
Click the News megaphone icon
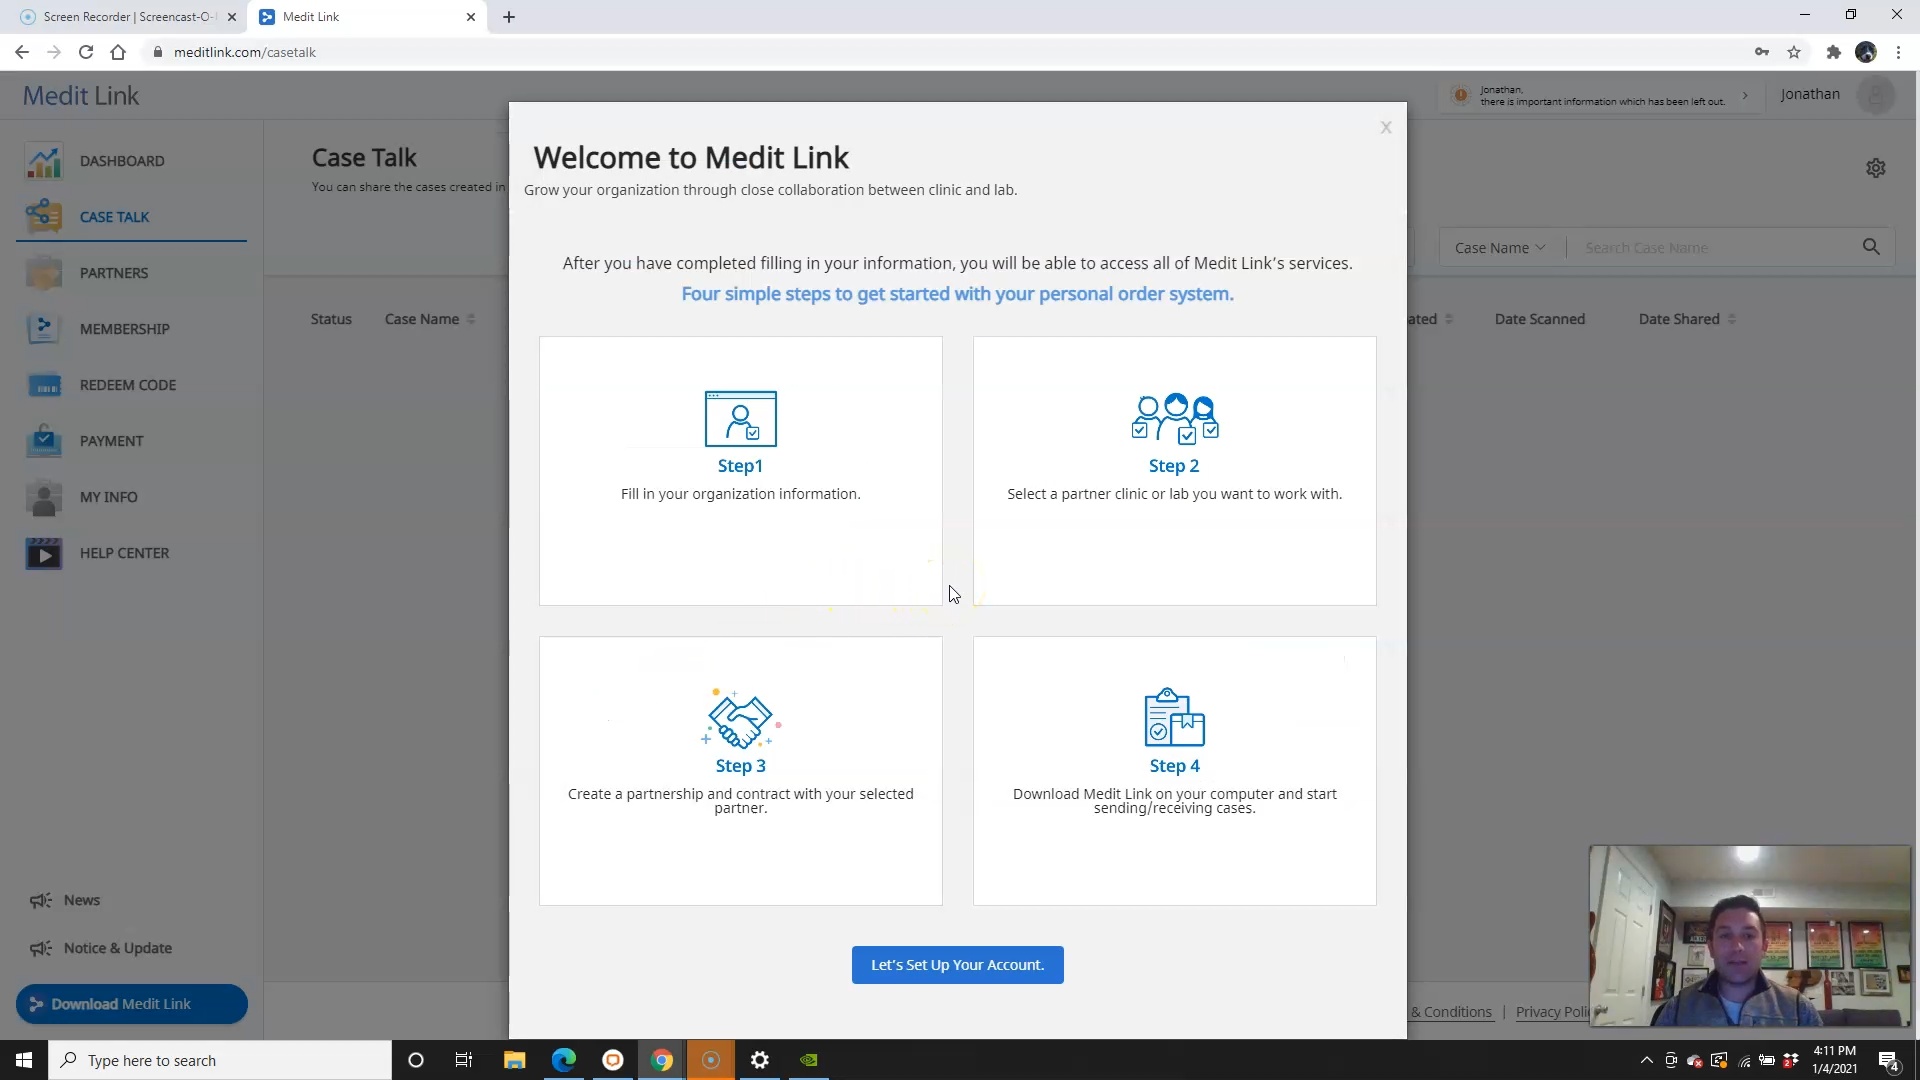41,900
